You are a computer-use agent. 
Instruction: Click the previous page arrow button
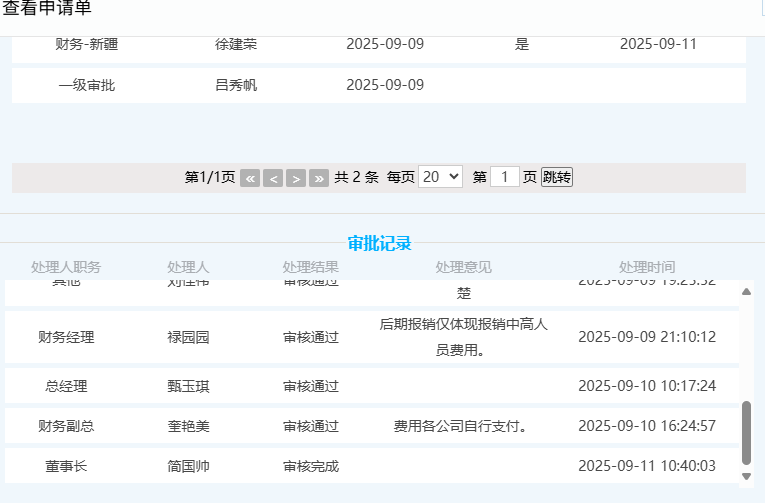(x=273, y=178)
